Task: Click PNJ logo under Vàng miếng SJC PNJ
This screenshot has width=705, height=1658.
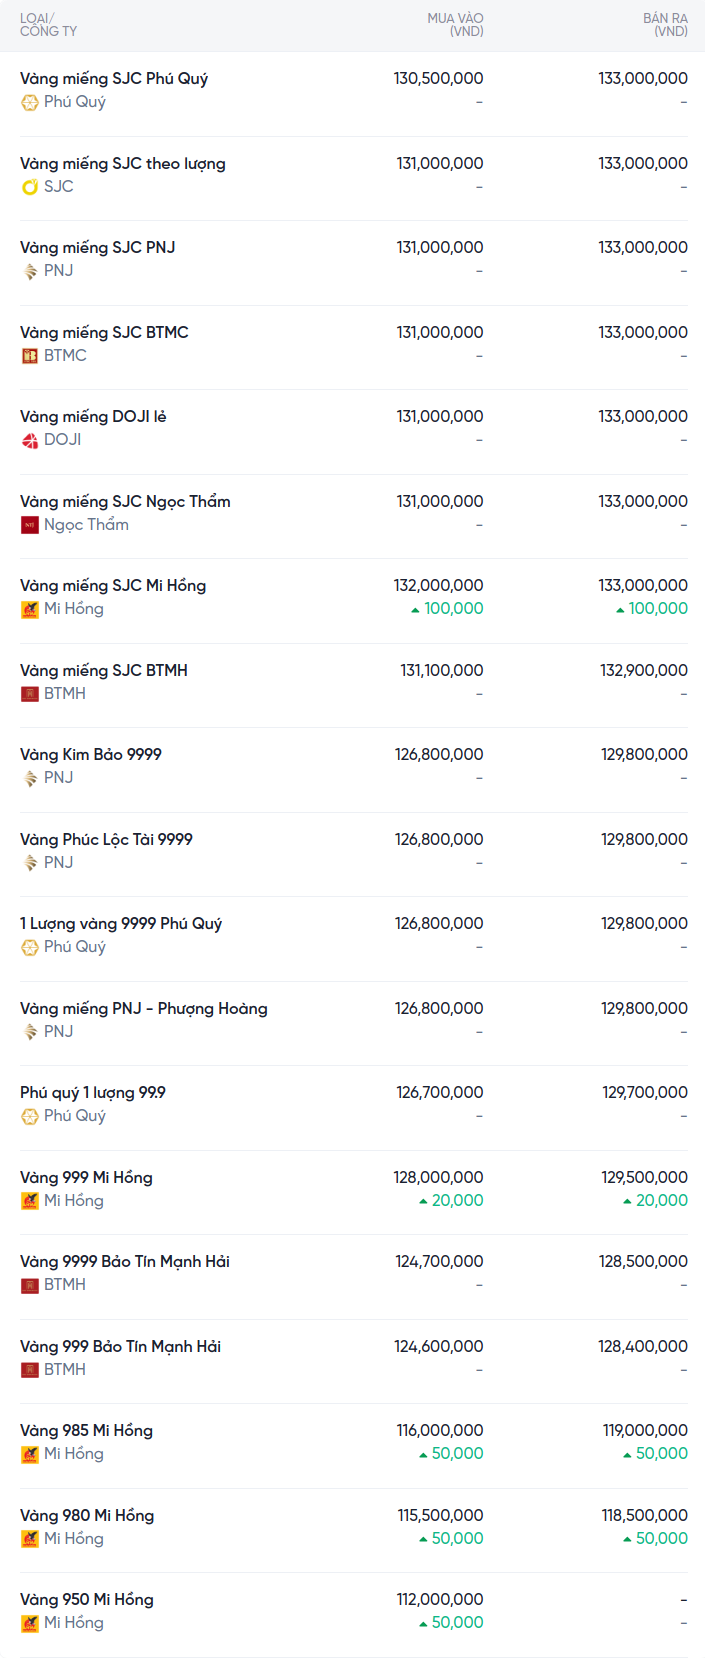Action: pos(30,271)
